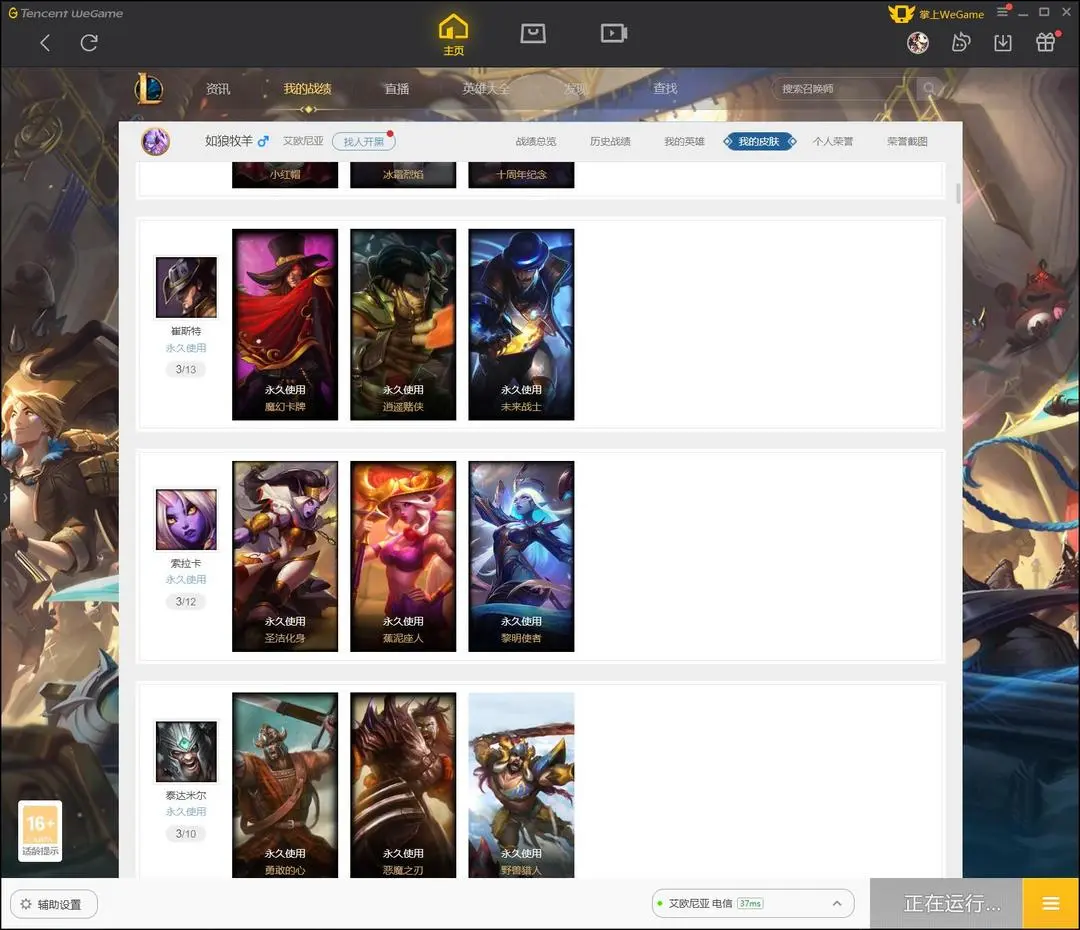Click the 16+ age rating badge
This screenshot has height=930, width=1080.
tap(40, 831)
